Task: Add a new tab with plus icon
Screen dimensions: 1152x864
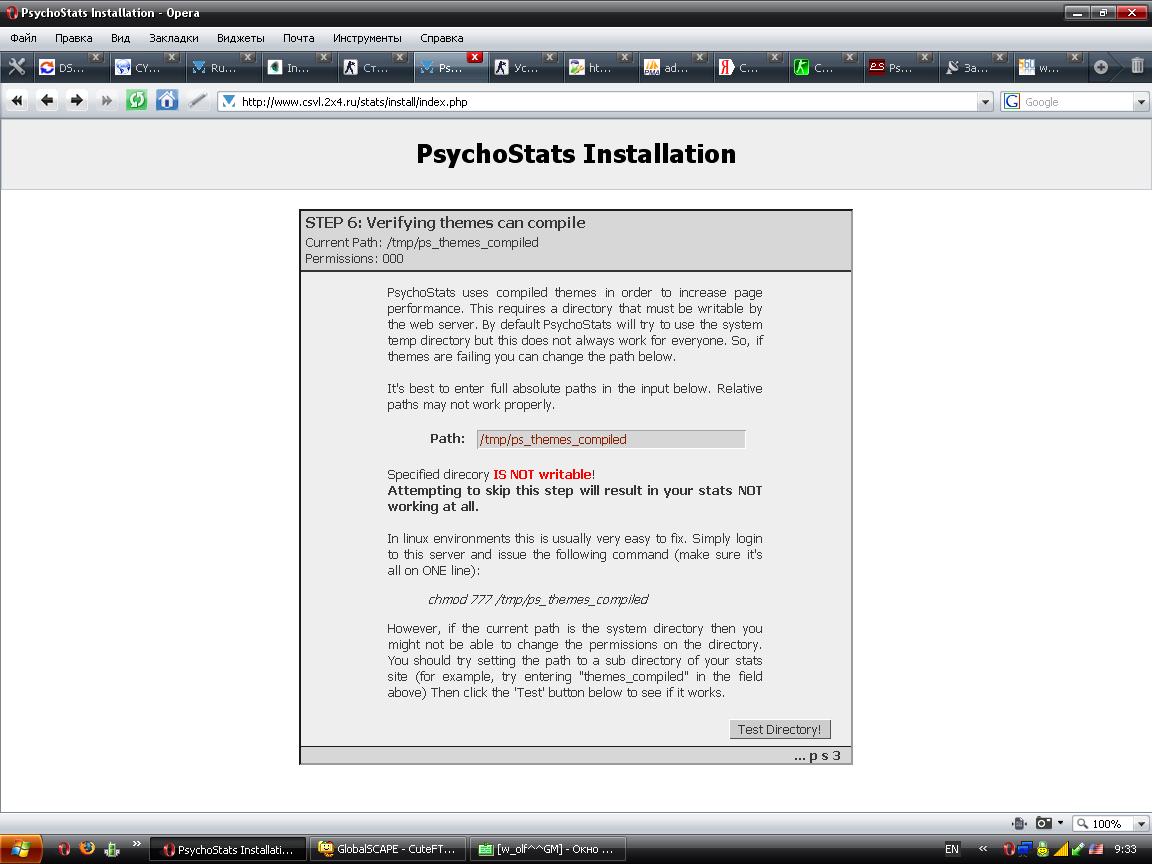Action: pos(1101,67)
